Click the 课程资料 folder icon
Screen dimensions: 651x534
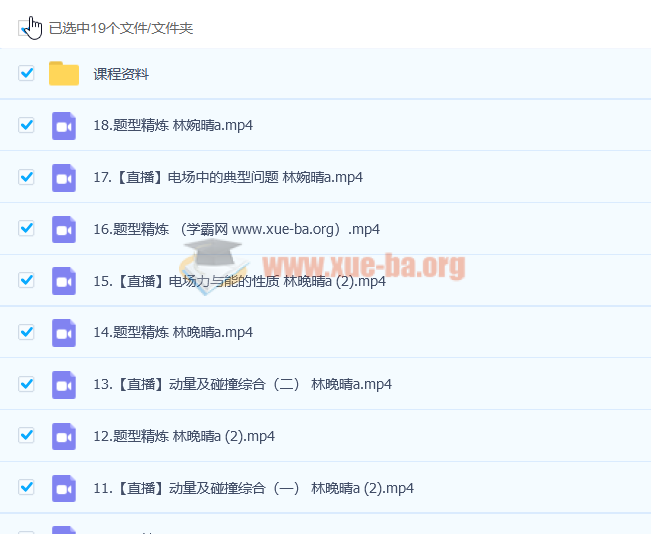coord(64,74)
